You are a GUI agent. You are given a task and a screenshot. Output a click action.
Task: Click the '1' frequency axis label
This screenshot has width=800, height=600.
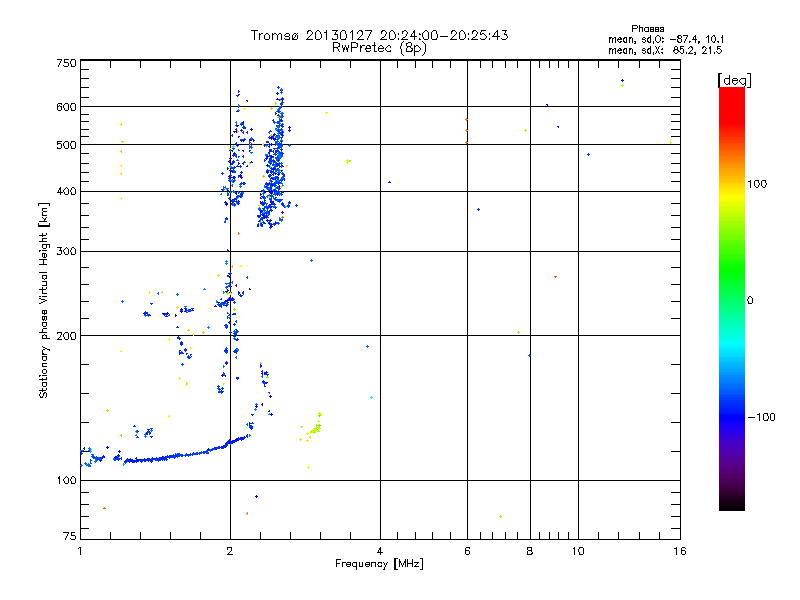pyautogui.click(x=80, y=551)
